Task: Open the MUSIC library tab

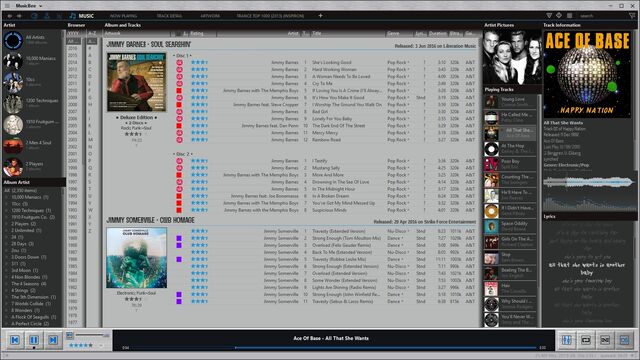Action: (82, 16)
